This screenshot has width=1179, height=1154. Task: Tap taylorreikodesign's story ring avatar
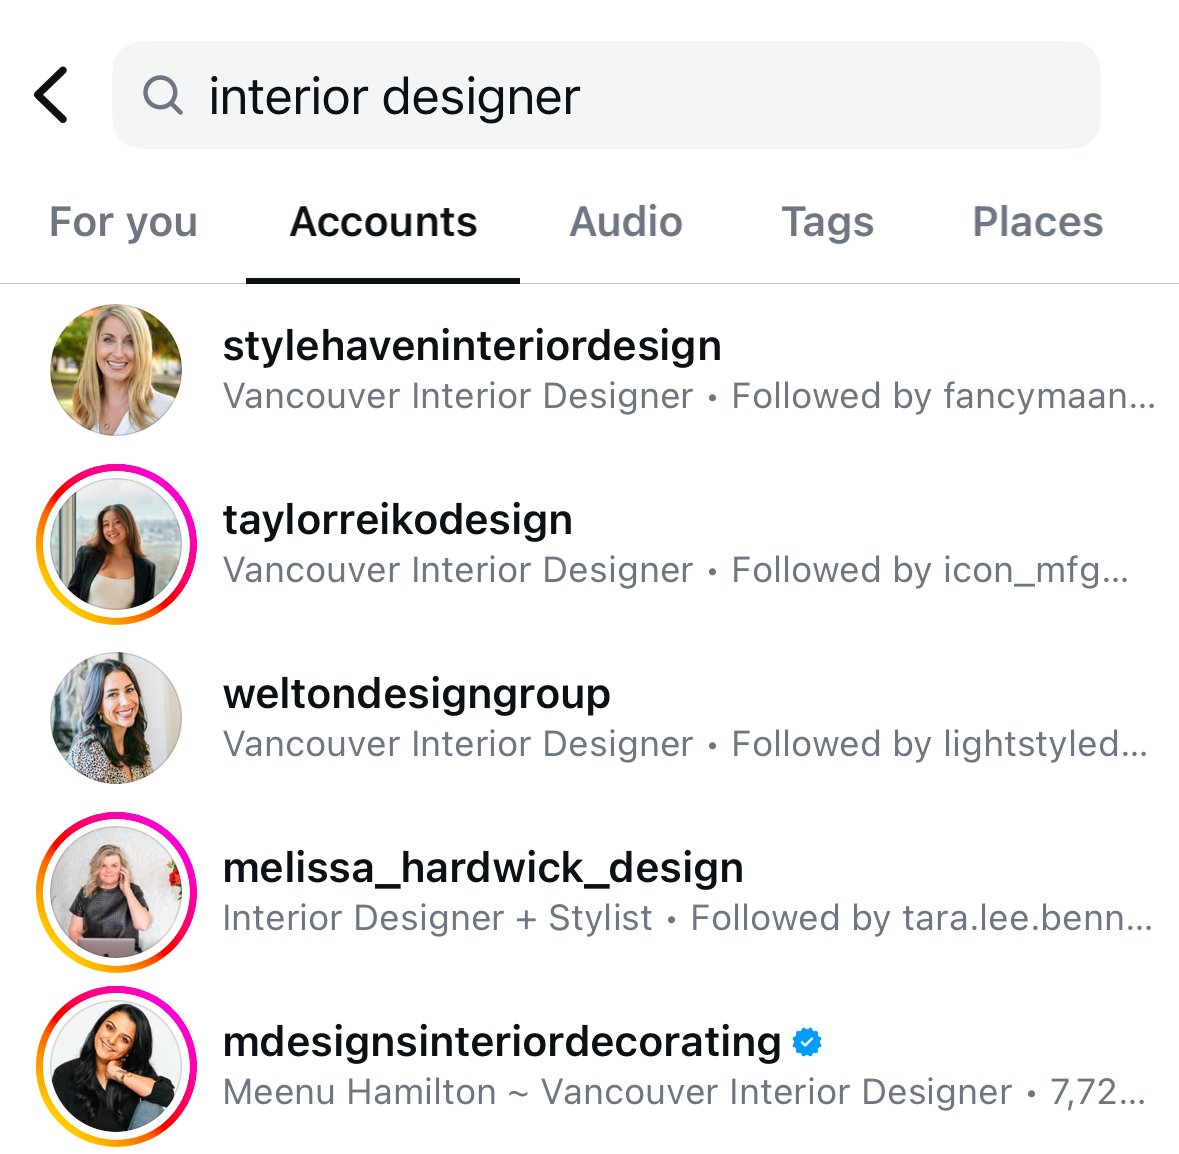[115, 543]
